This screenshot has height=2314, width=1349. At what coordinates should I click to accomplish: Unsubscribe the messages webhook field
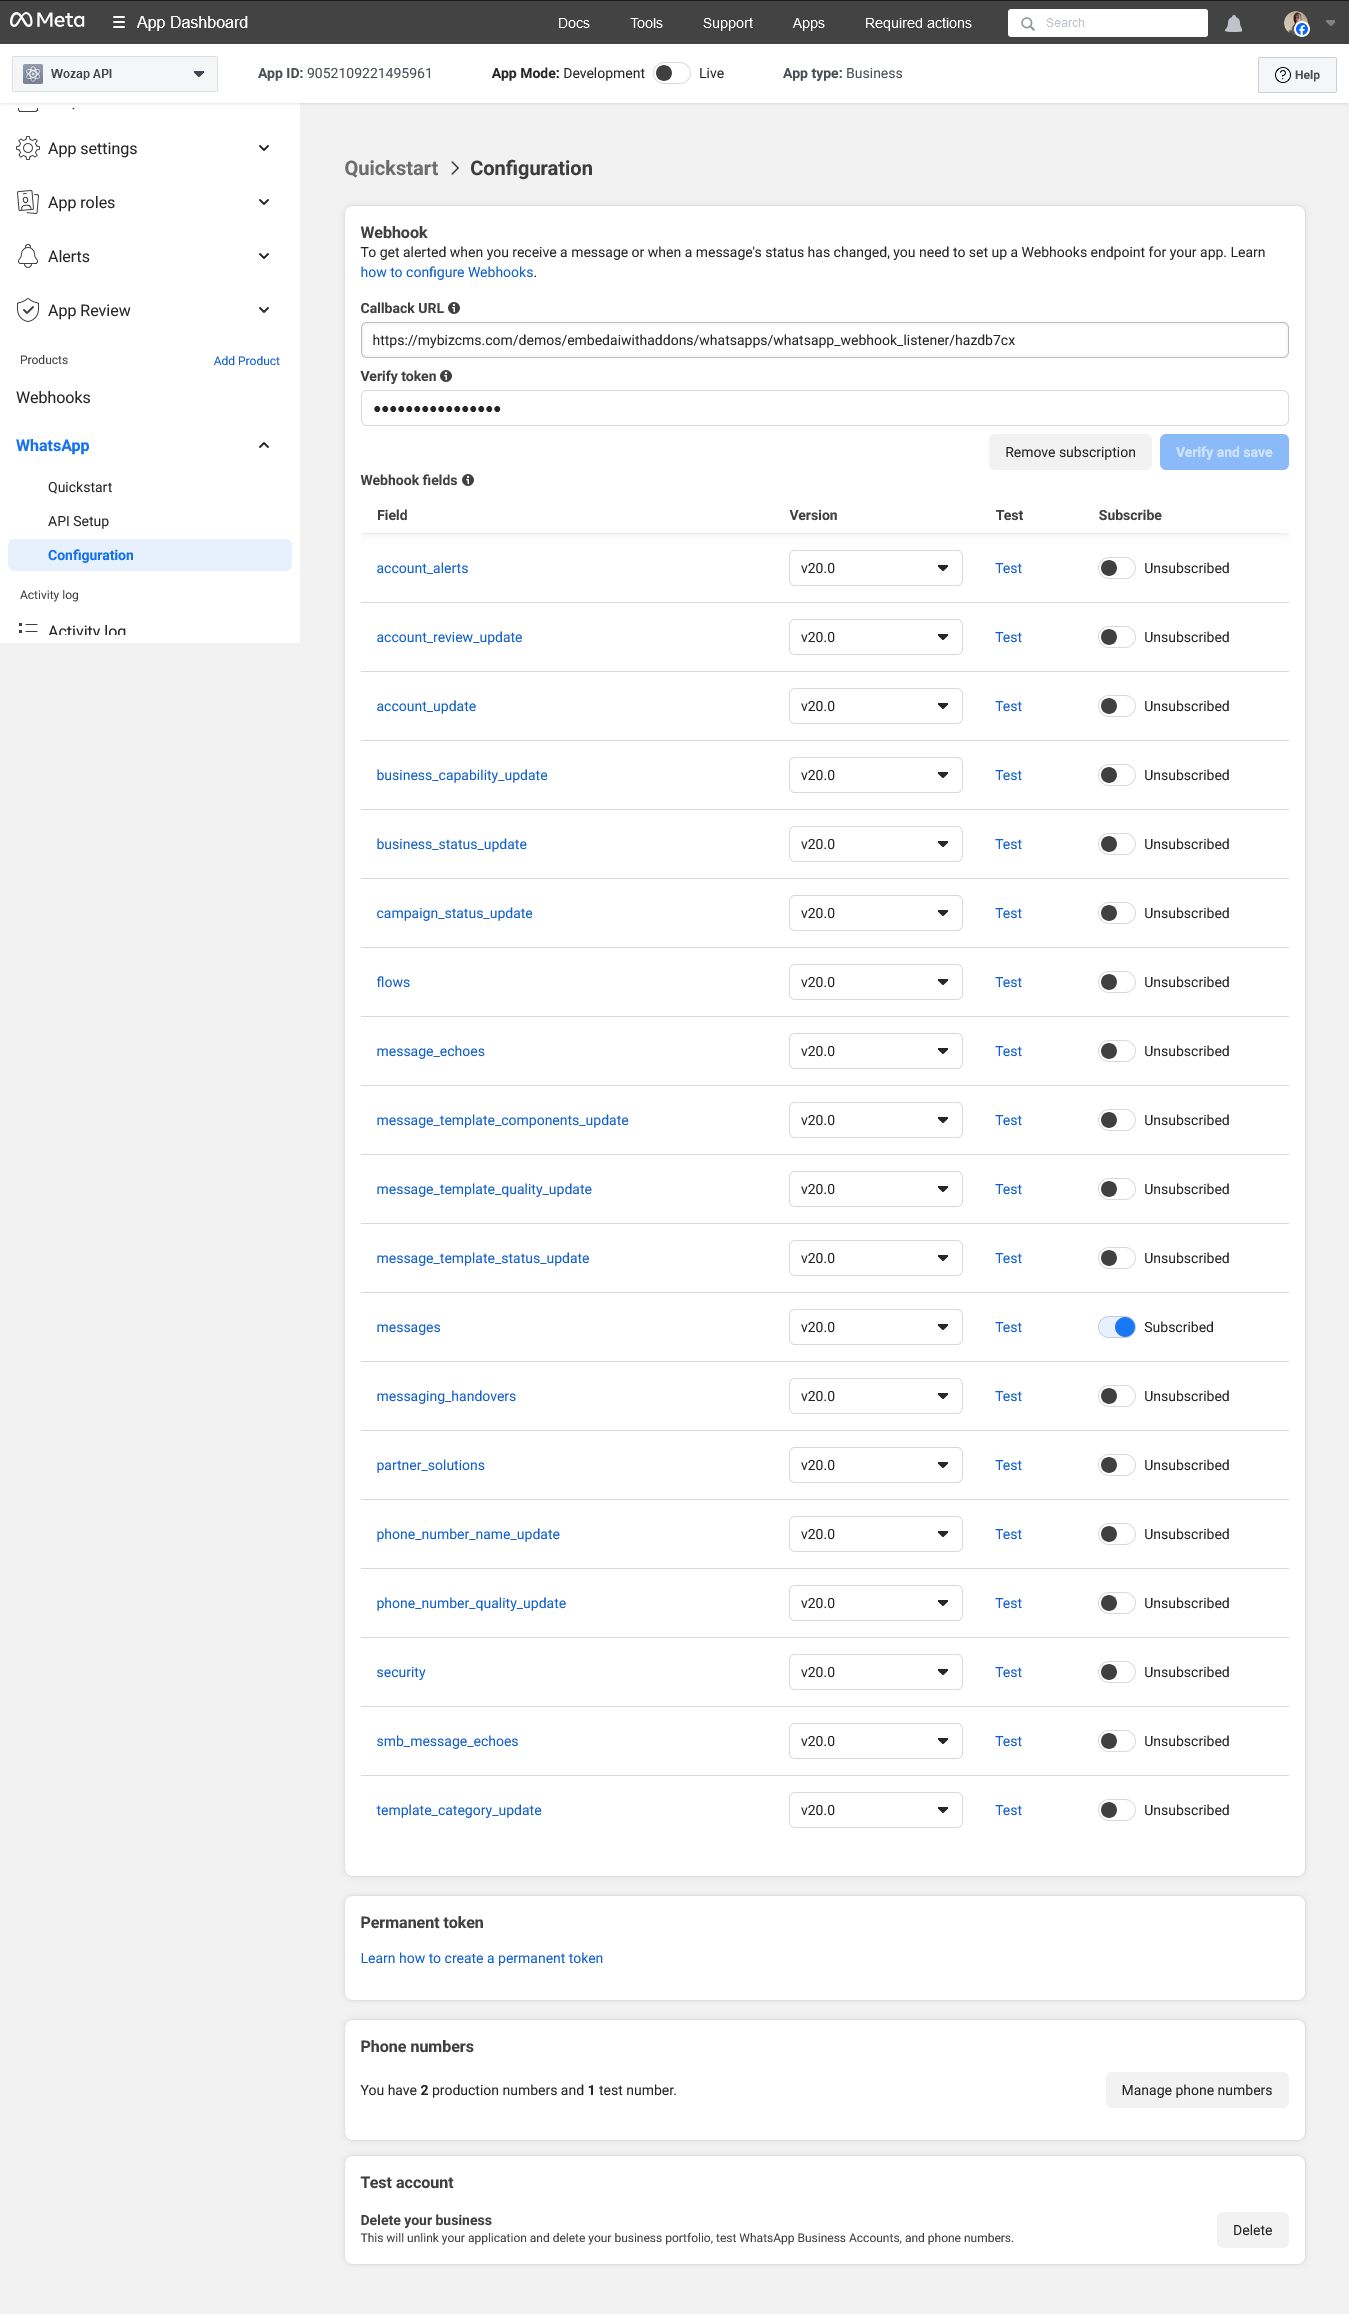pyautogui.click(x=1116, y=1327)
